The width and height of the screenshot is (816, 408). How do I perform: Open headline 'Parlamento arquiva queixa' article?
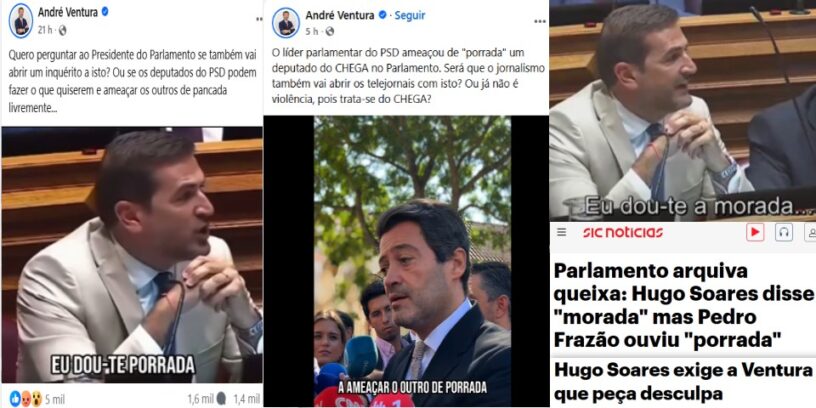click(x=683, y=305)
